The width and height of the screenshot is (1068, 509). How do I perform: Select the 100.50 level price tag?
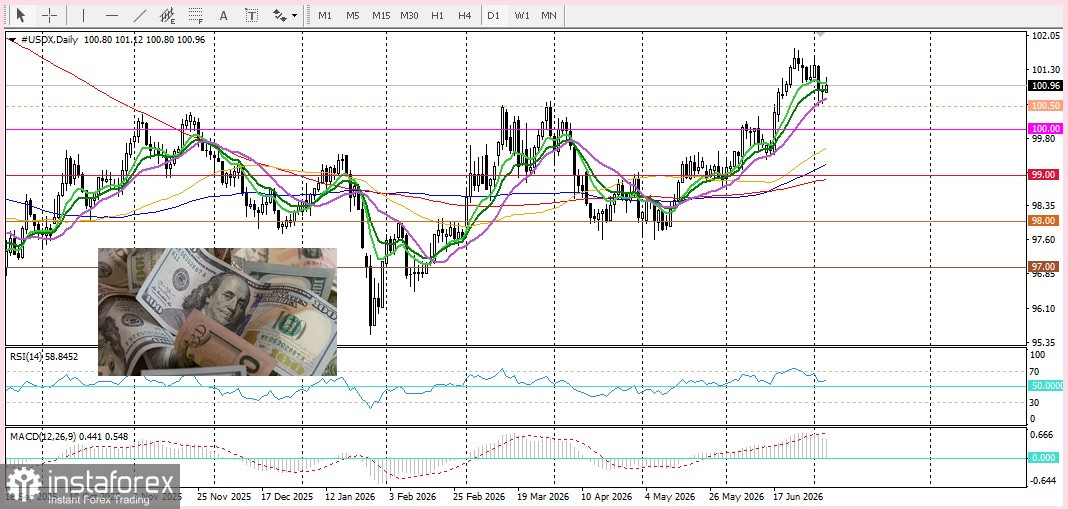[1046, 106]
